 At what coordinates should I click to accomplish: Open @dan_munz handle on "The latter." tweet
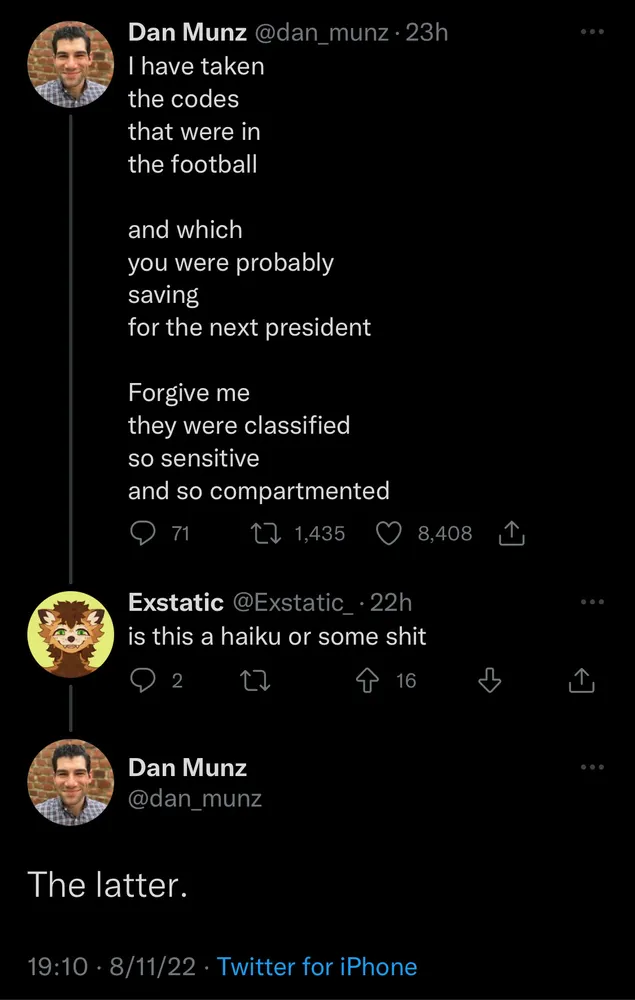pos(195,797)
